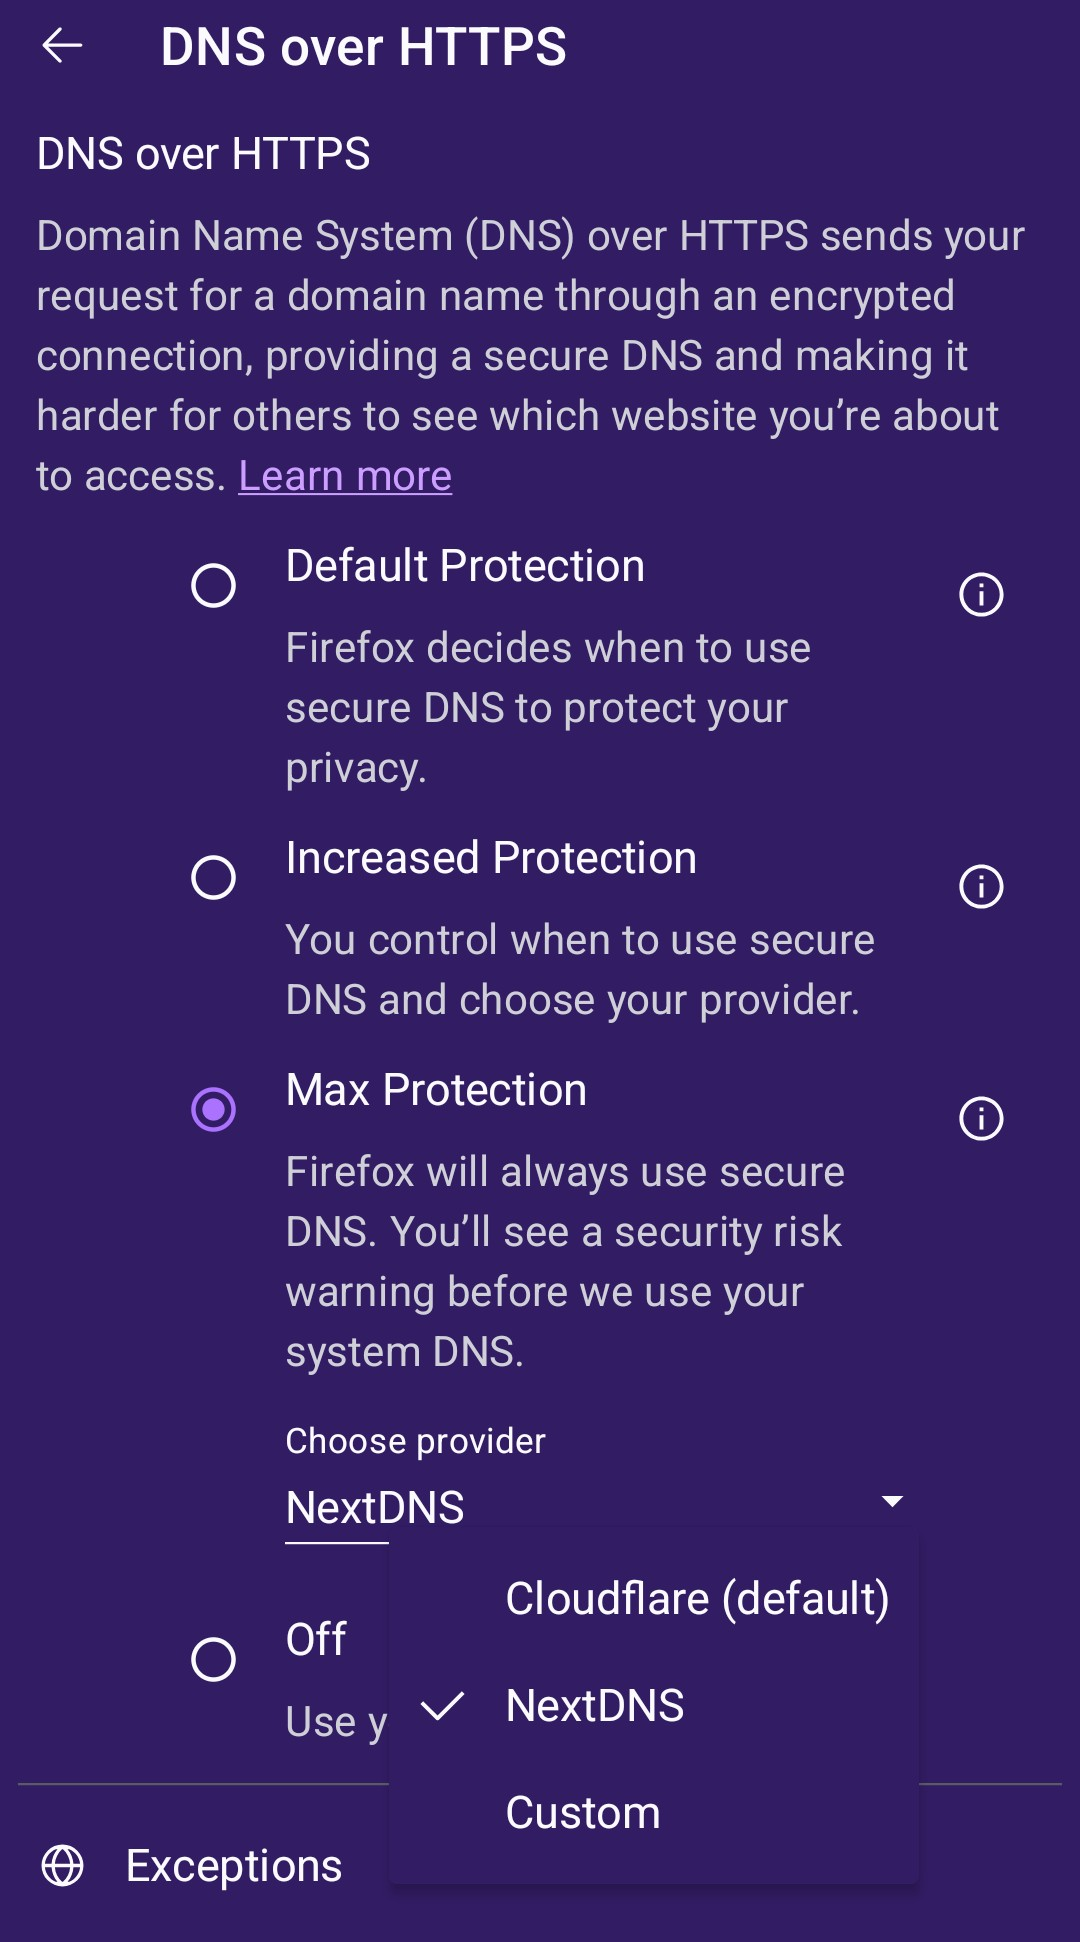Open info for Increased Protection
This screenshot has height=1942, width=1080.
pyautogui.click(x=981, y=886)
